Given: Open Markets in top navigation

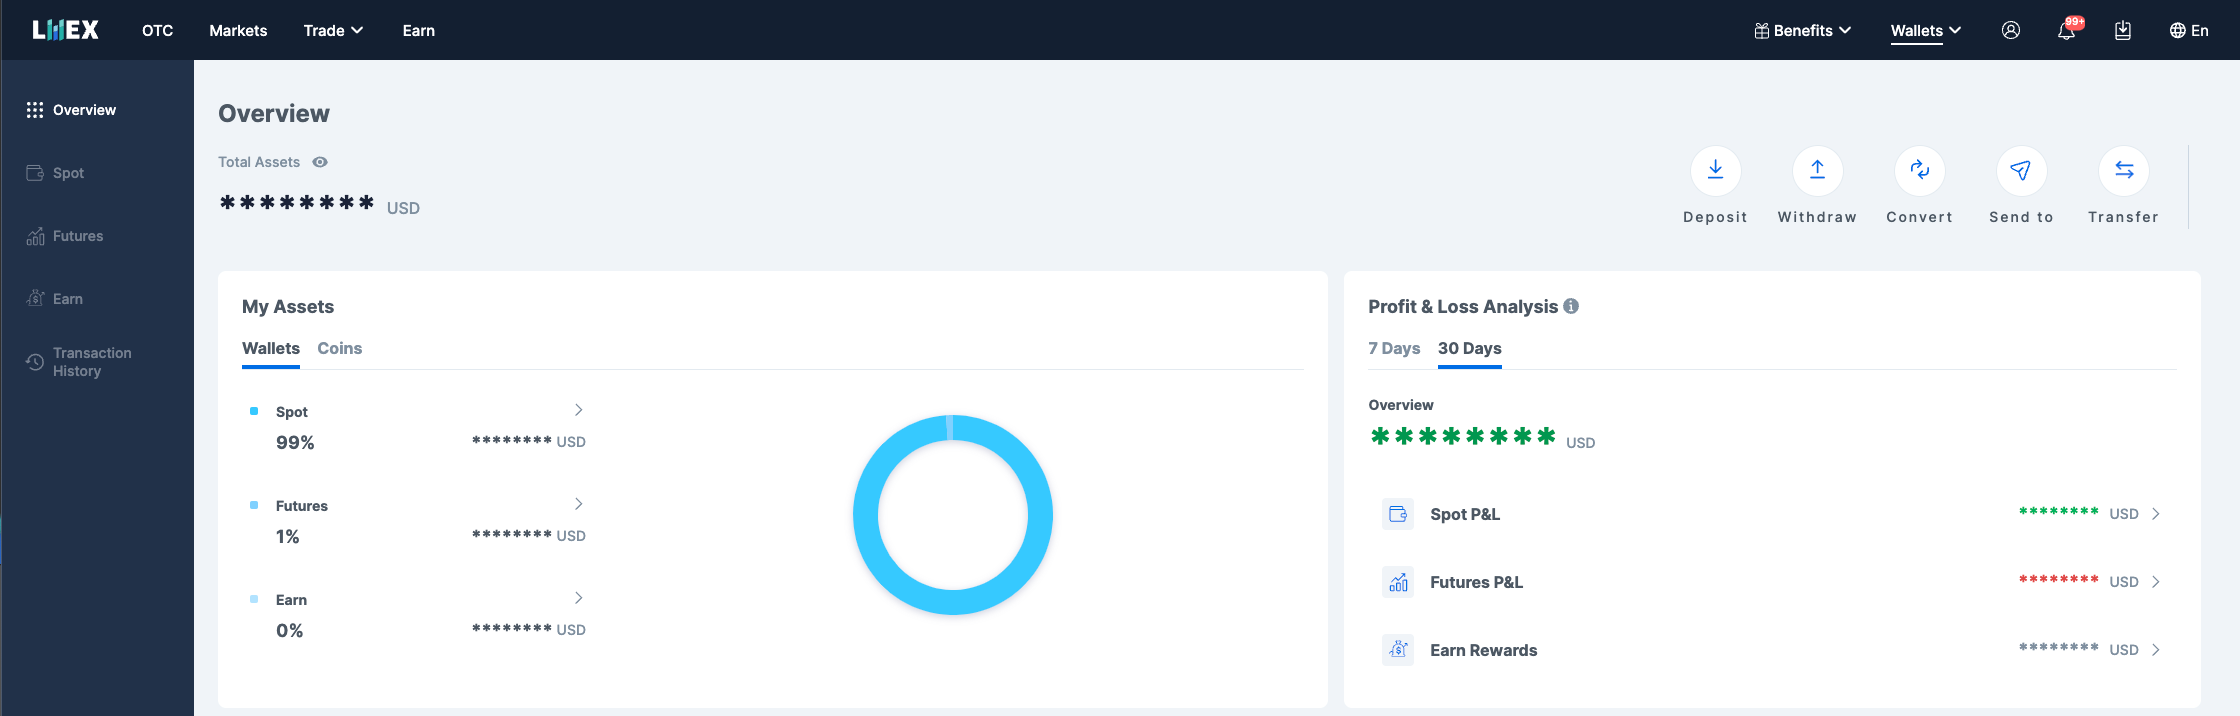Looking at the screenshot, I should [238, 30].
